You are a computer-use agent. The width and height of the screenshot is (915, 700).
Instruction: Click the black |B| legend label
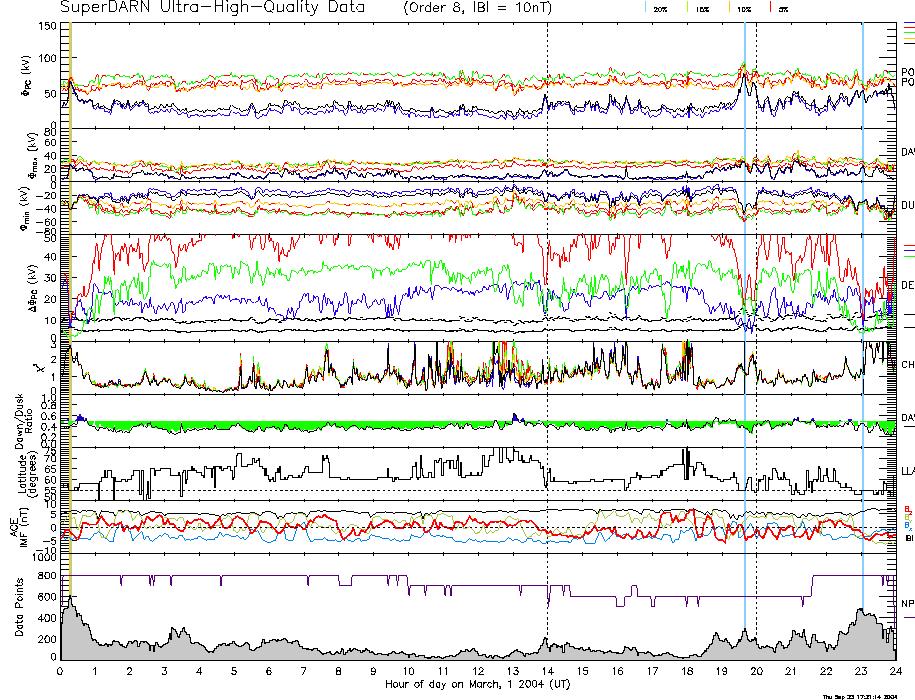tap(909, 538)
